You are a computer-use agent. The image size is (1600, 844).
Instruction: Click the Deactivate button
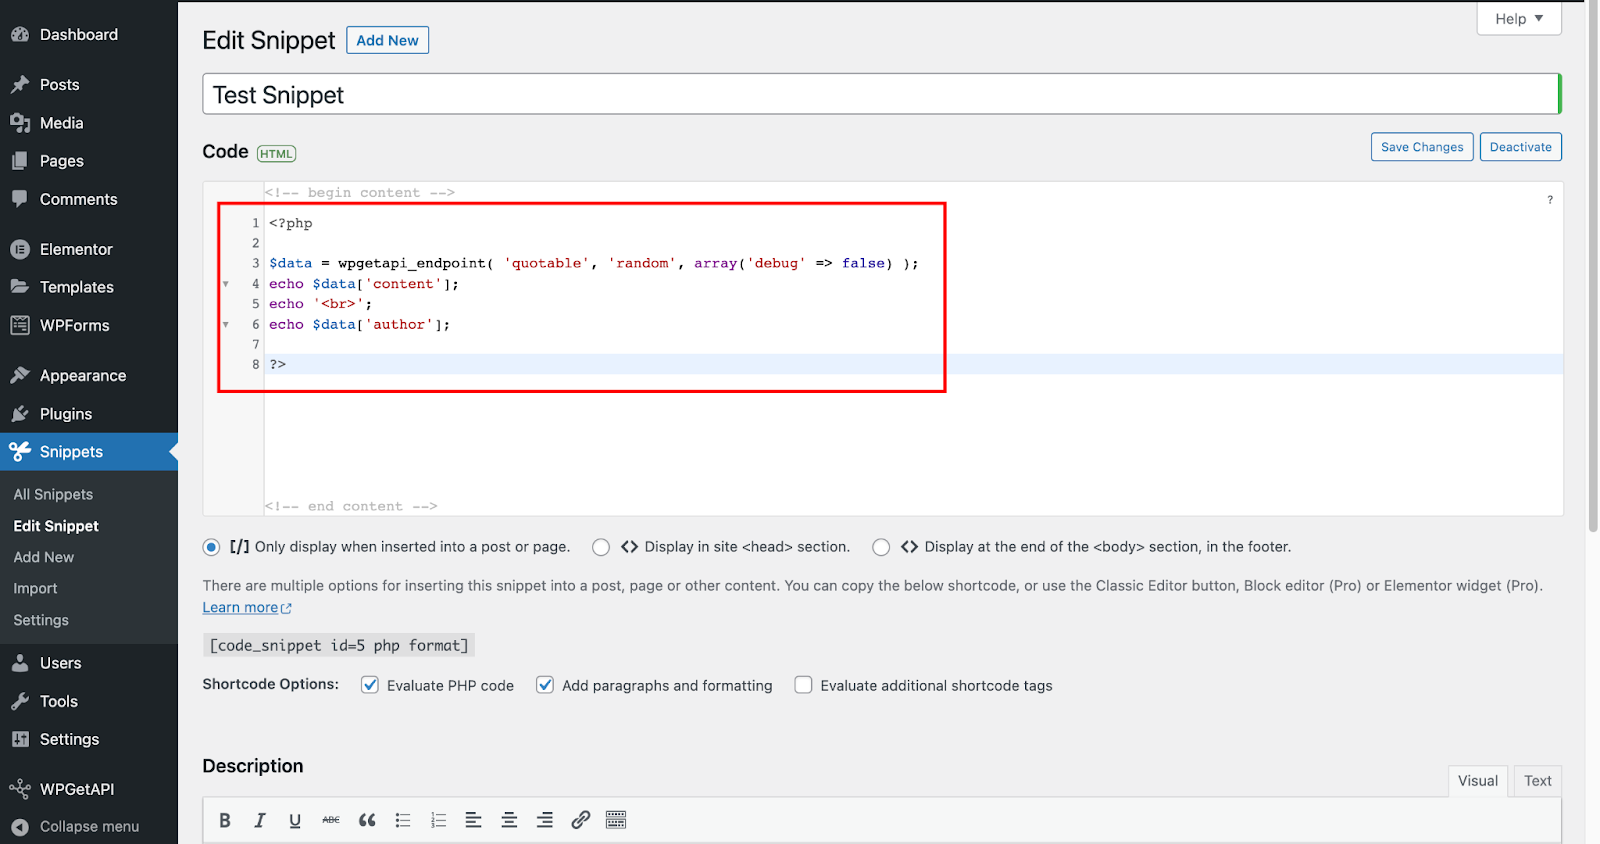click(1521, 147)
